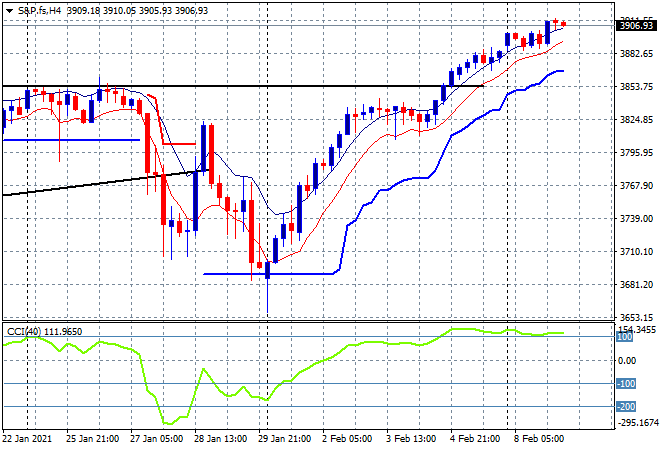Click the 3767.90 price axis label

point(636,186)
